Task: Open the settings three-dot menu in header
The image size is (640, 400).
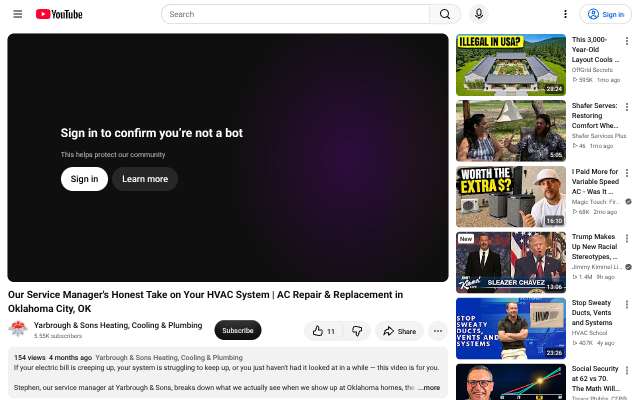Action: point(565,14)
